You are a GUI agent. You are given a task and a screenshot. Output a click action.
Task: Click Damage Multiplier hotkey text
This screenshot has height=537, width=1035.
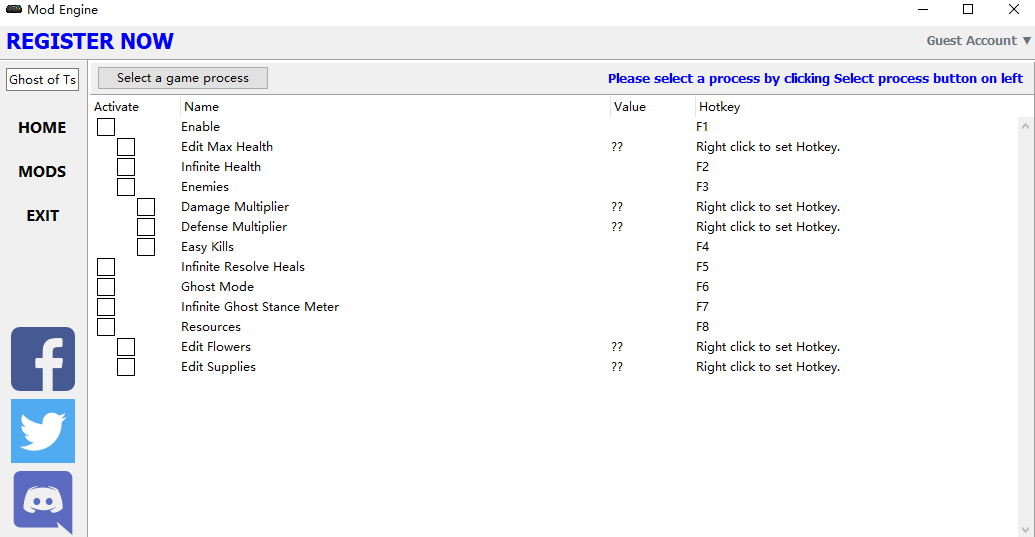click(768, 206)
